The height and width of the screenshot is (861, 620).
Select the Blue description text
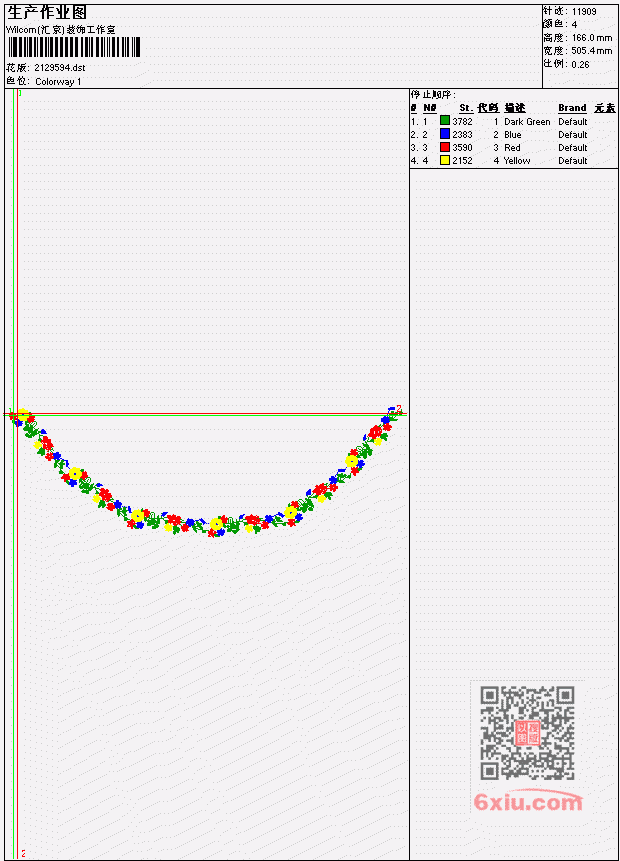(x=513, y=135)
